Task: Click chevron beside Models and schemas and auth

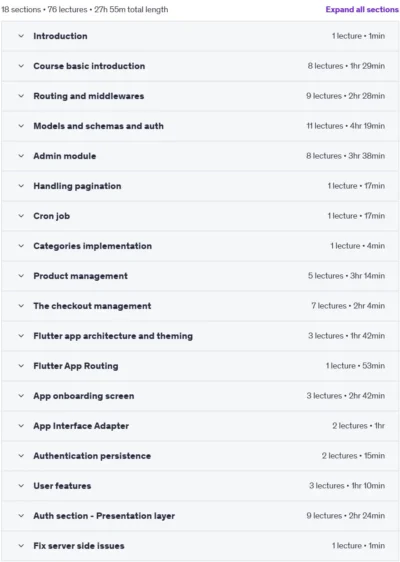Action: (x=21, y=126)
